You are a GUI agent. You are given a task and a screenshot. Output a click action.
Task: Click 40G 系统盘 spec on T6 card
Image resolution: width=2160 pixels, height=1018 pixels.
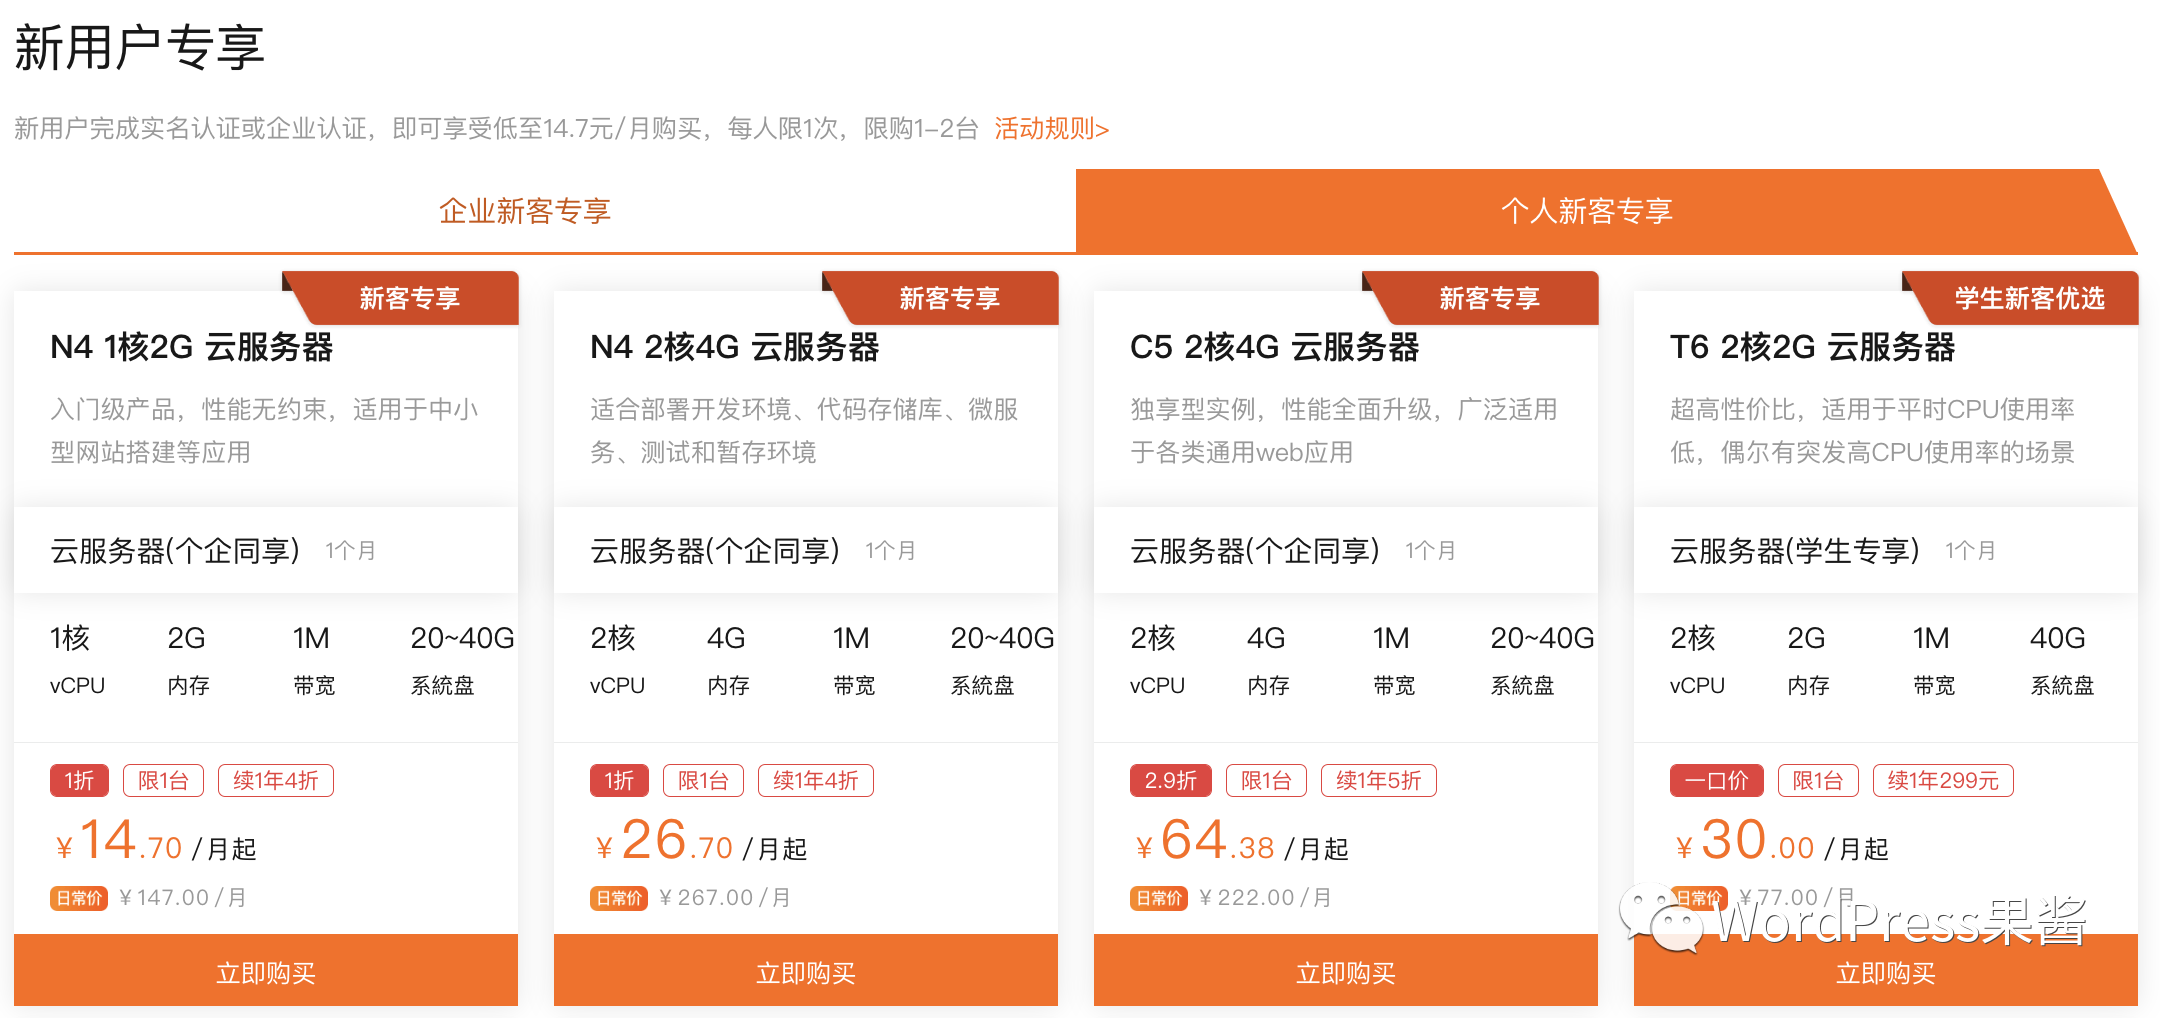[2062, 659]
